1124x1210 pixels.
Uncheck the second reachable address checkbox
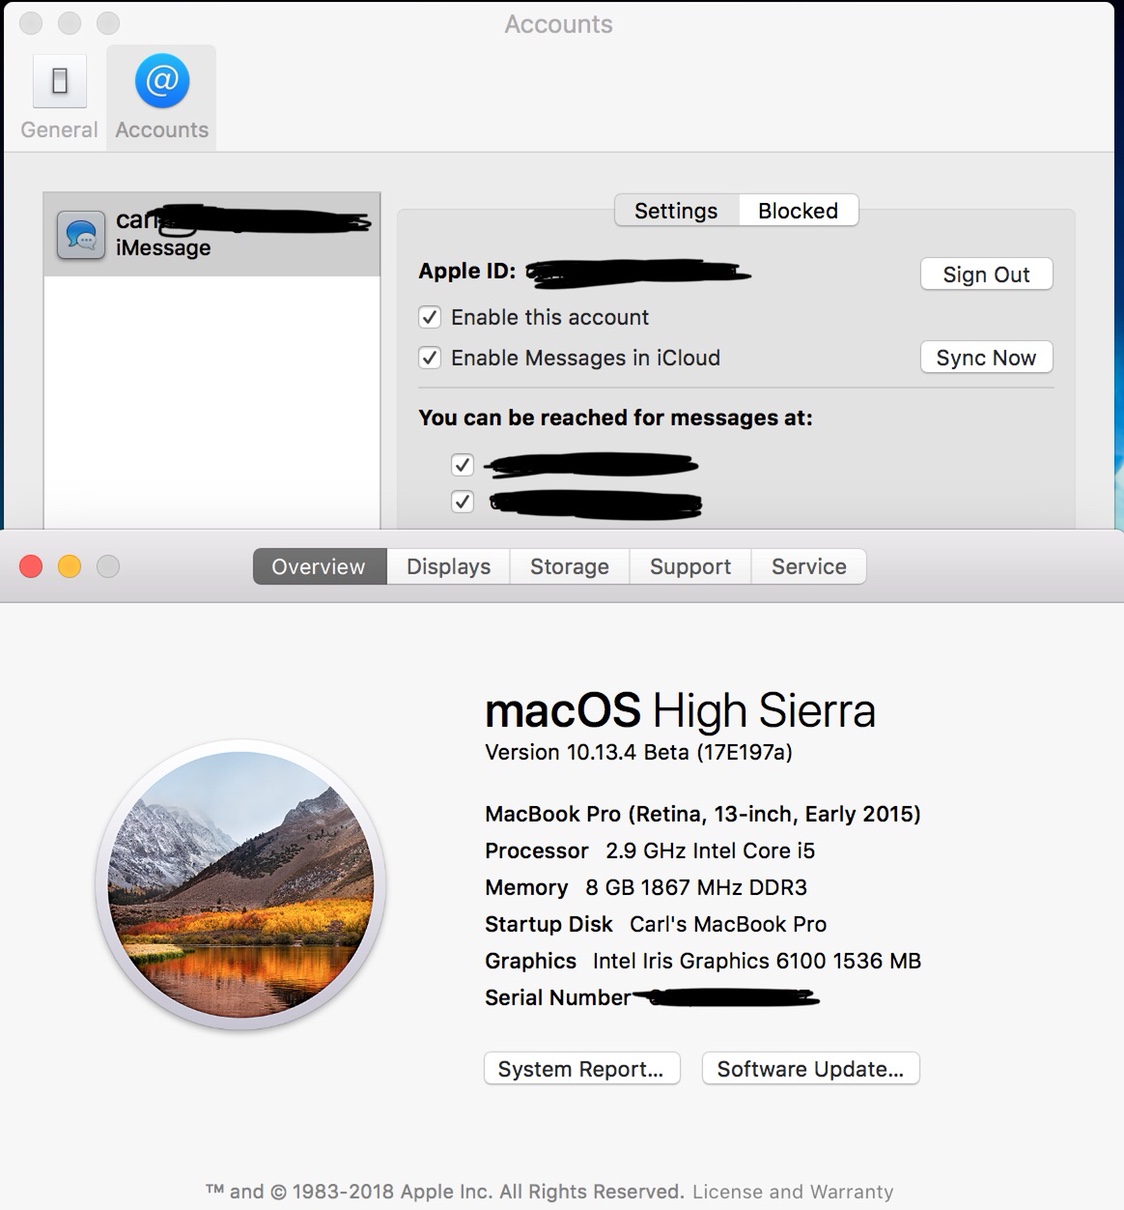tap(462, 501)
